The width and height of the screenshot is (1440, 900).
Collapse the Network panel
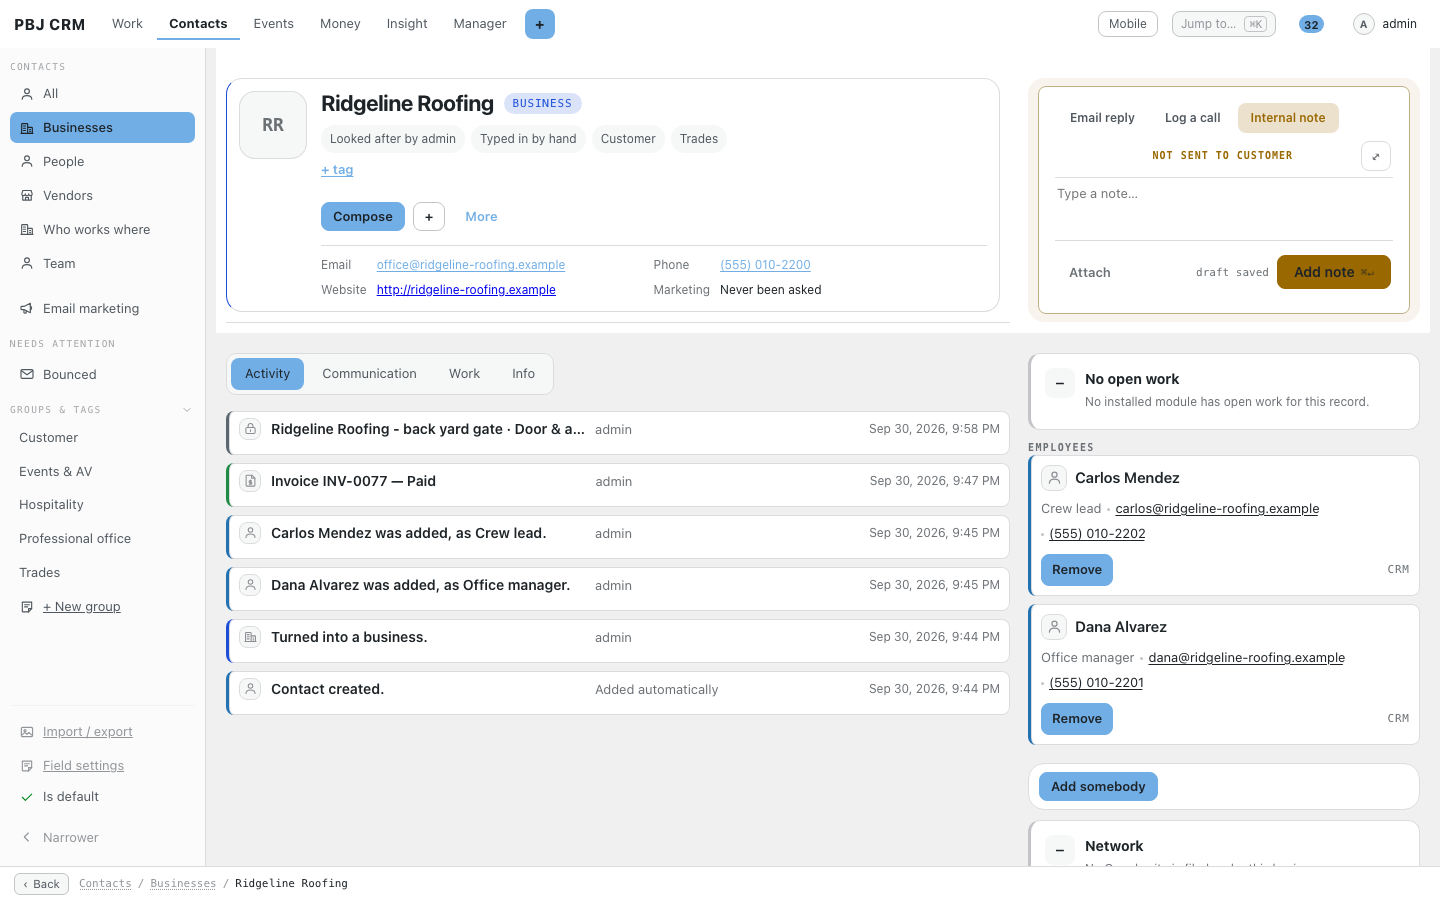click(1060, 850)
